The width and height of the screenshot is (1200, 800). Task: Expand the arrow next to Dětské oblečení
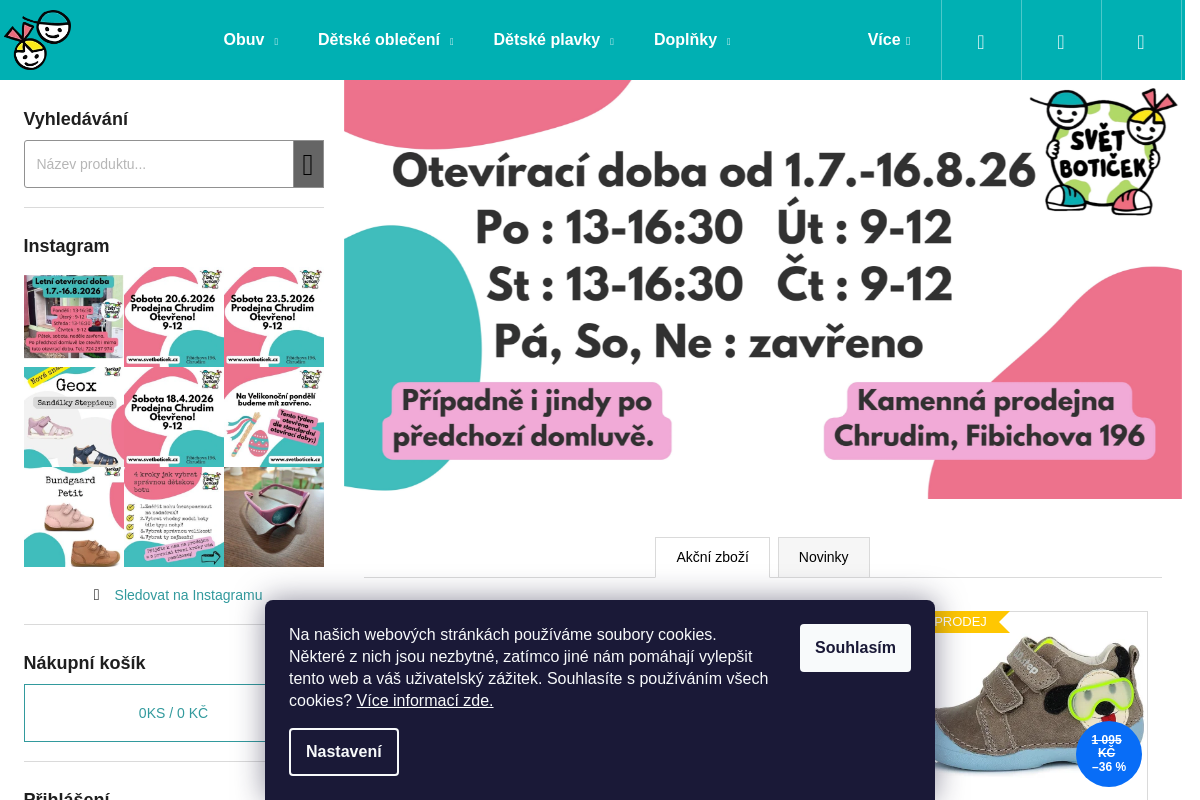click(x=451, y=42)
